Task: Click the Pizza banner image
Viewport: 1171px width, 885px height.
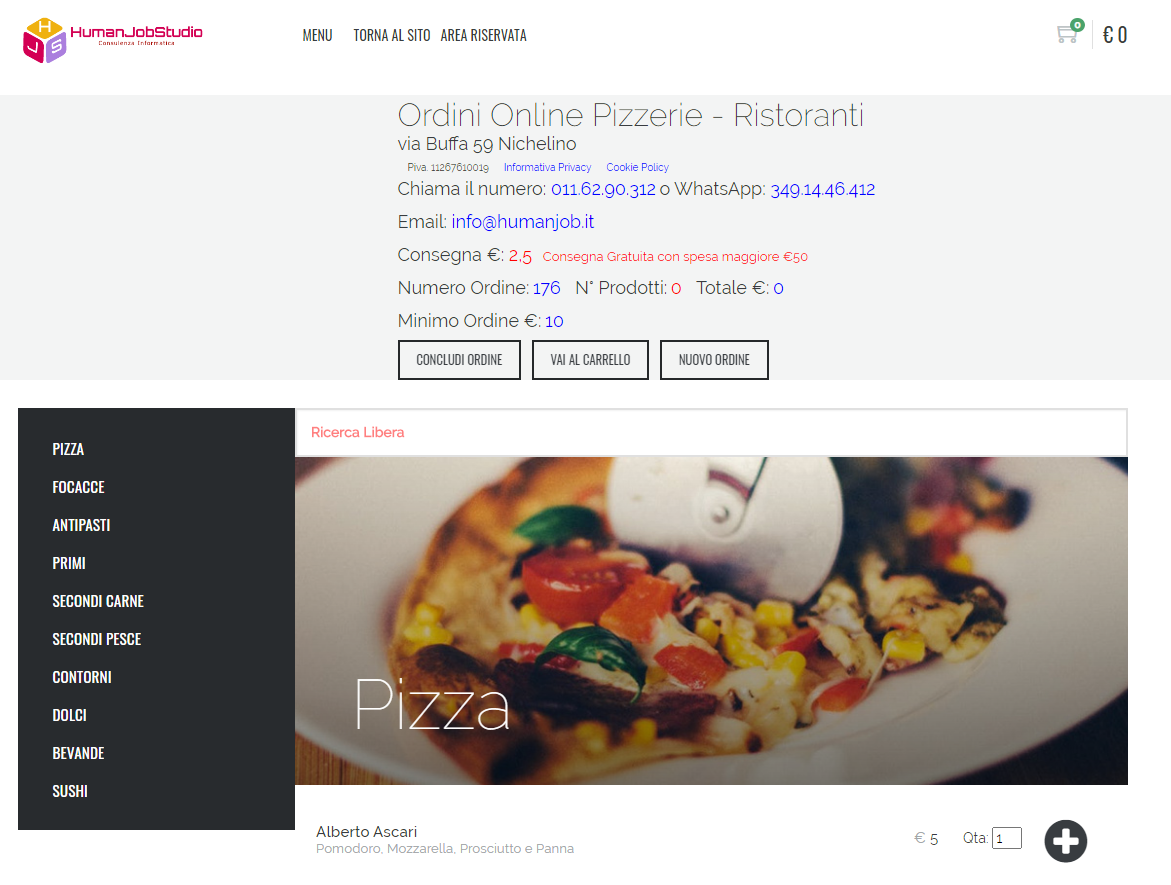Action: click(711, 621)
